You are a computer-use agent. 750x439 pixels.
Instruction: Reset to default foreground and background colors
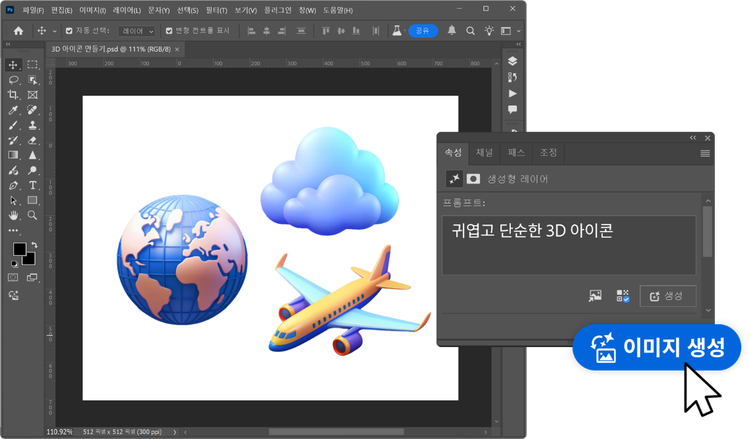(x=14, y=263)
